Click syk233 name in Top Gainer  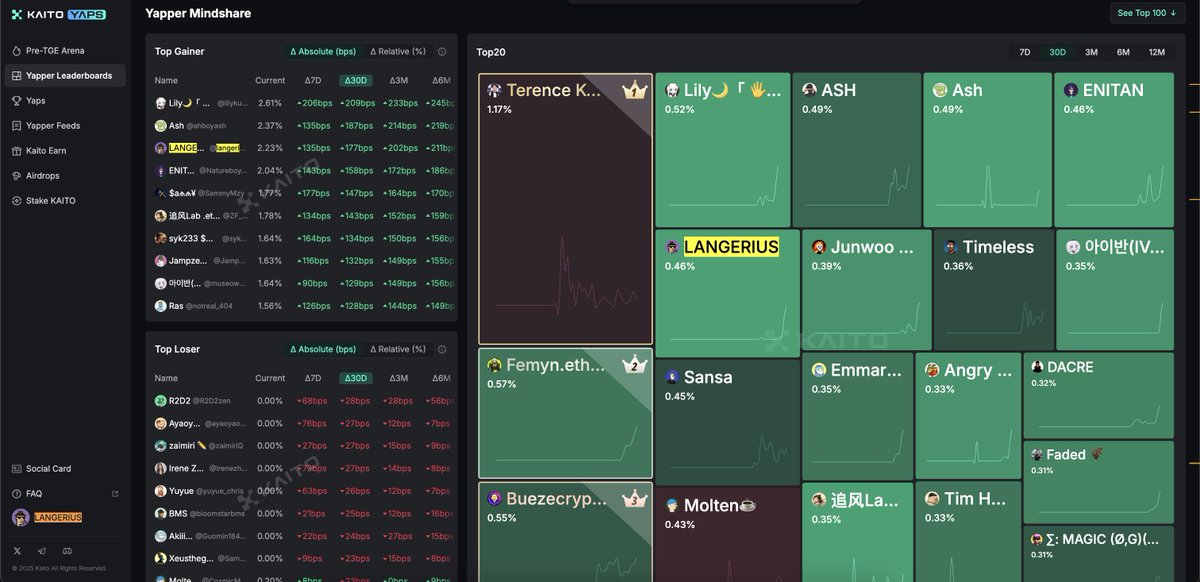click(191, 239)
